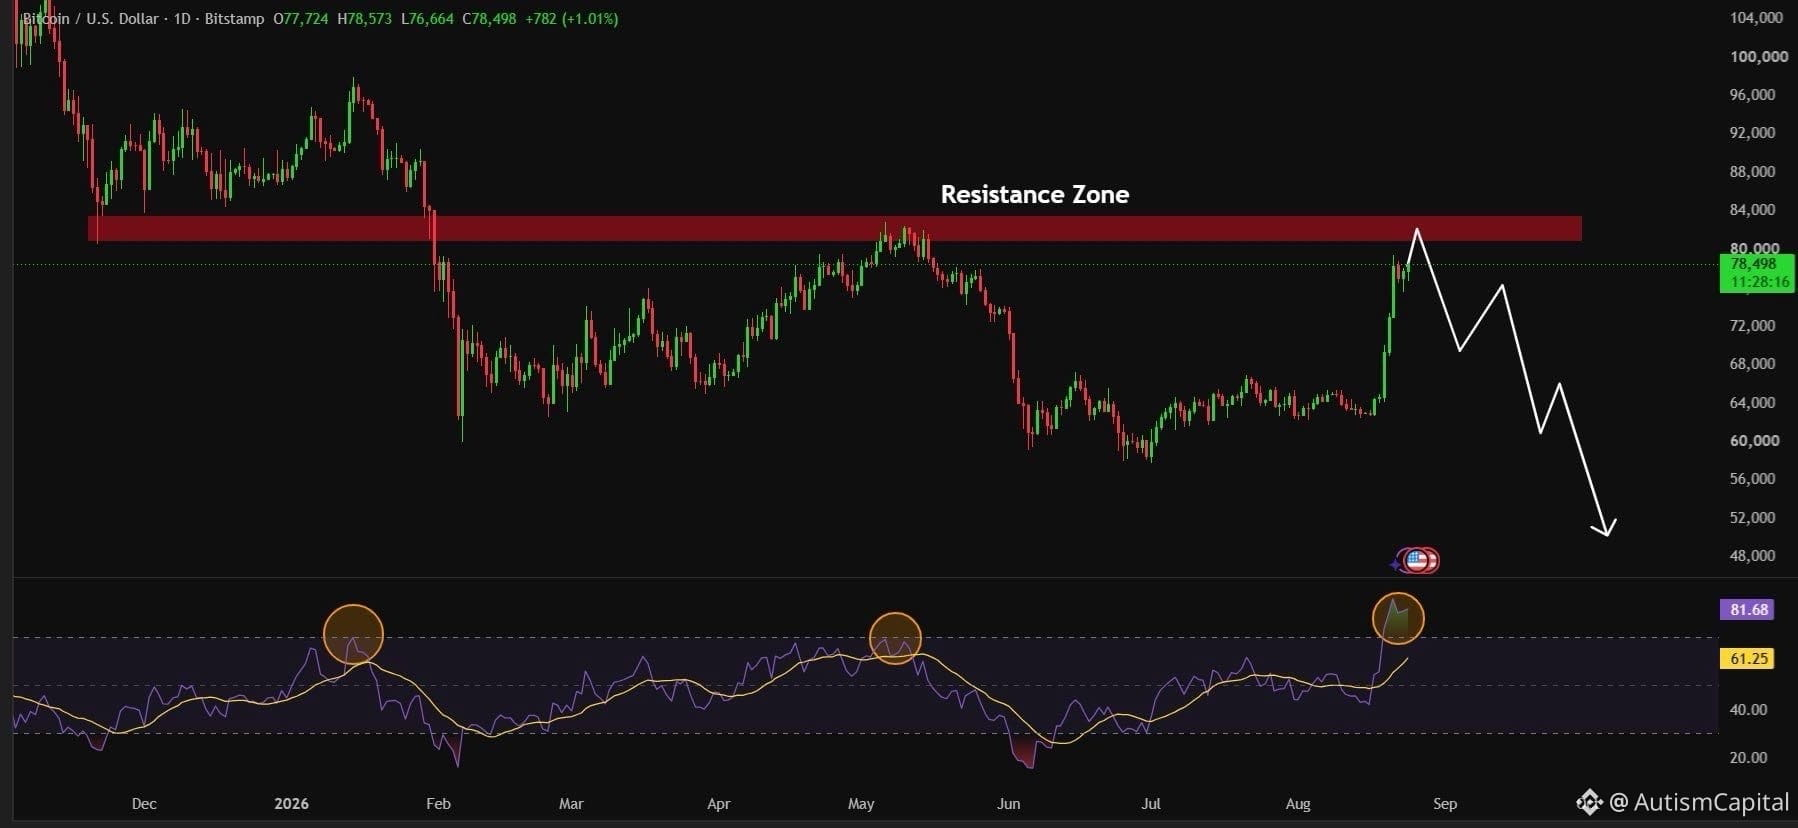Click the purple 81.68 RSI value label

tap(1747, 609)
